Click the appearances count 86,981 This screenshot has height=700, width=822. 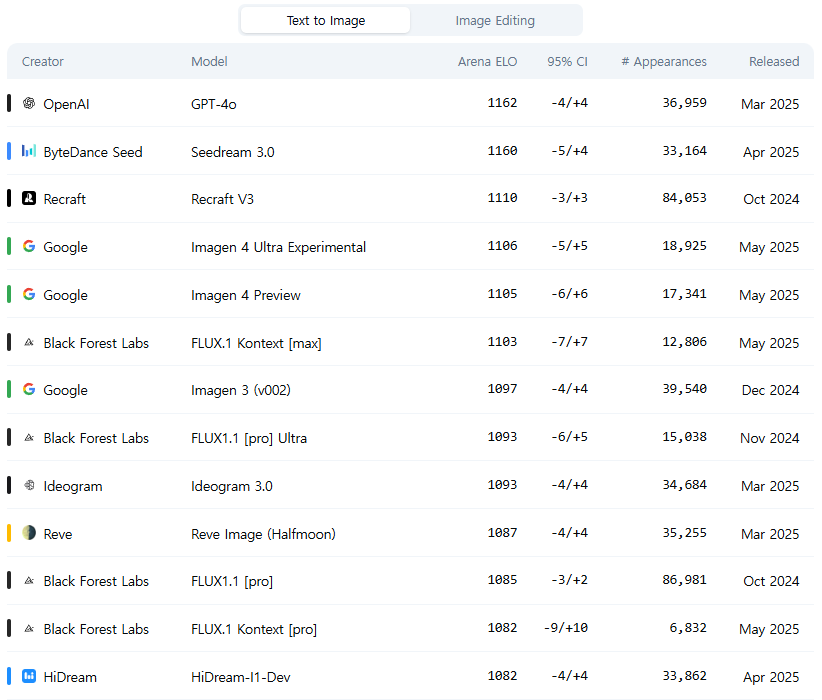[684, 580]
